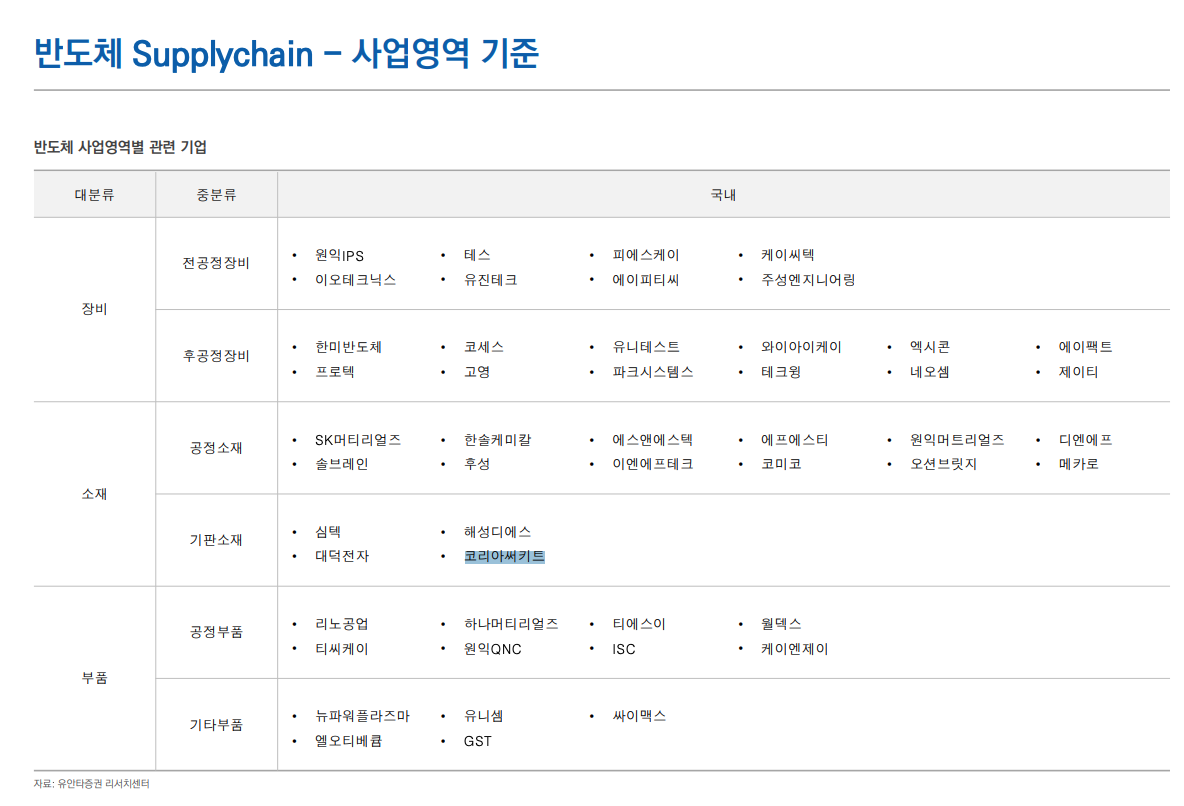
Task: Click company name '프로텍'
Action: 335,372
